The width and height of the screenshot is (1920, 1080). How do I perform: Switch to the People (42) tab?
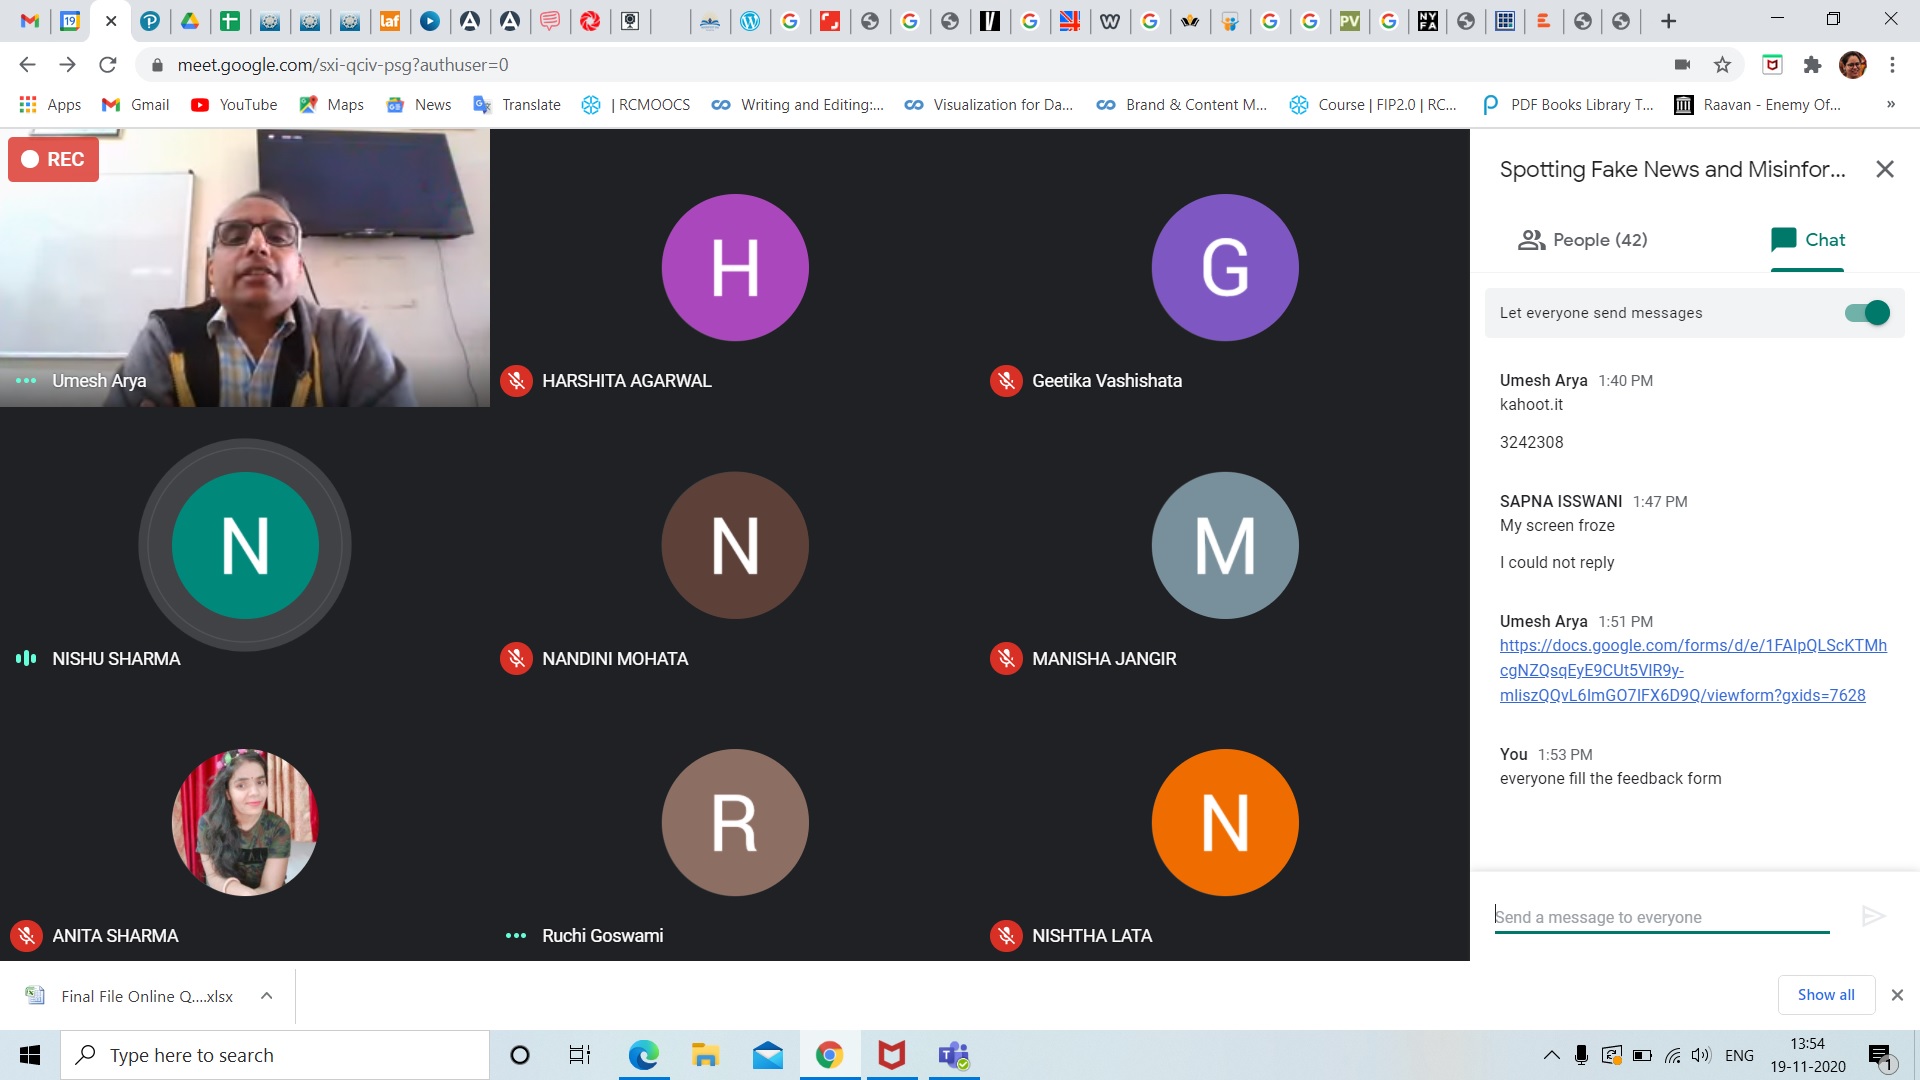[x=1582, y=240]
